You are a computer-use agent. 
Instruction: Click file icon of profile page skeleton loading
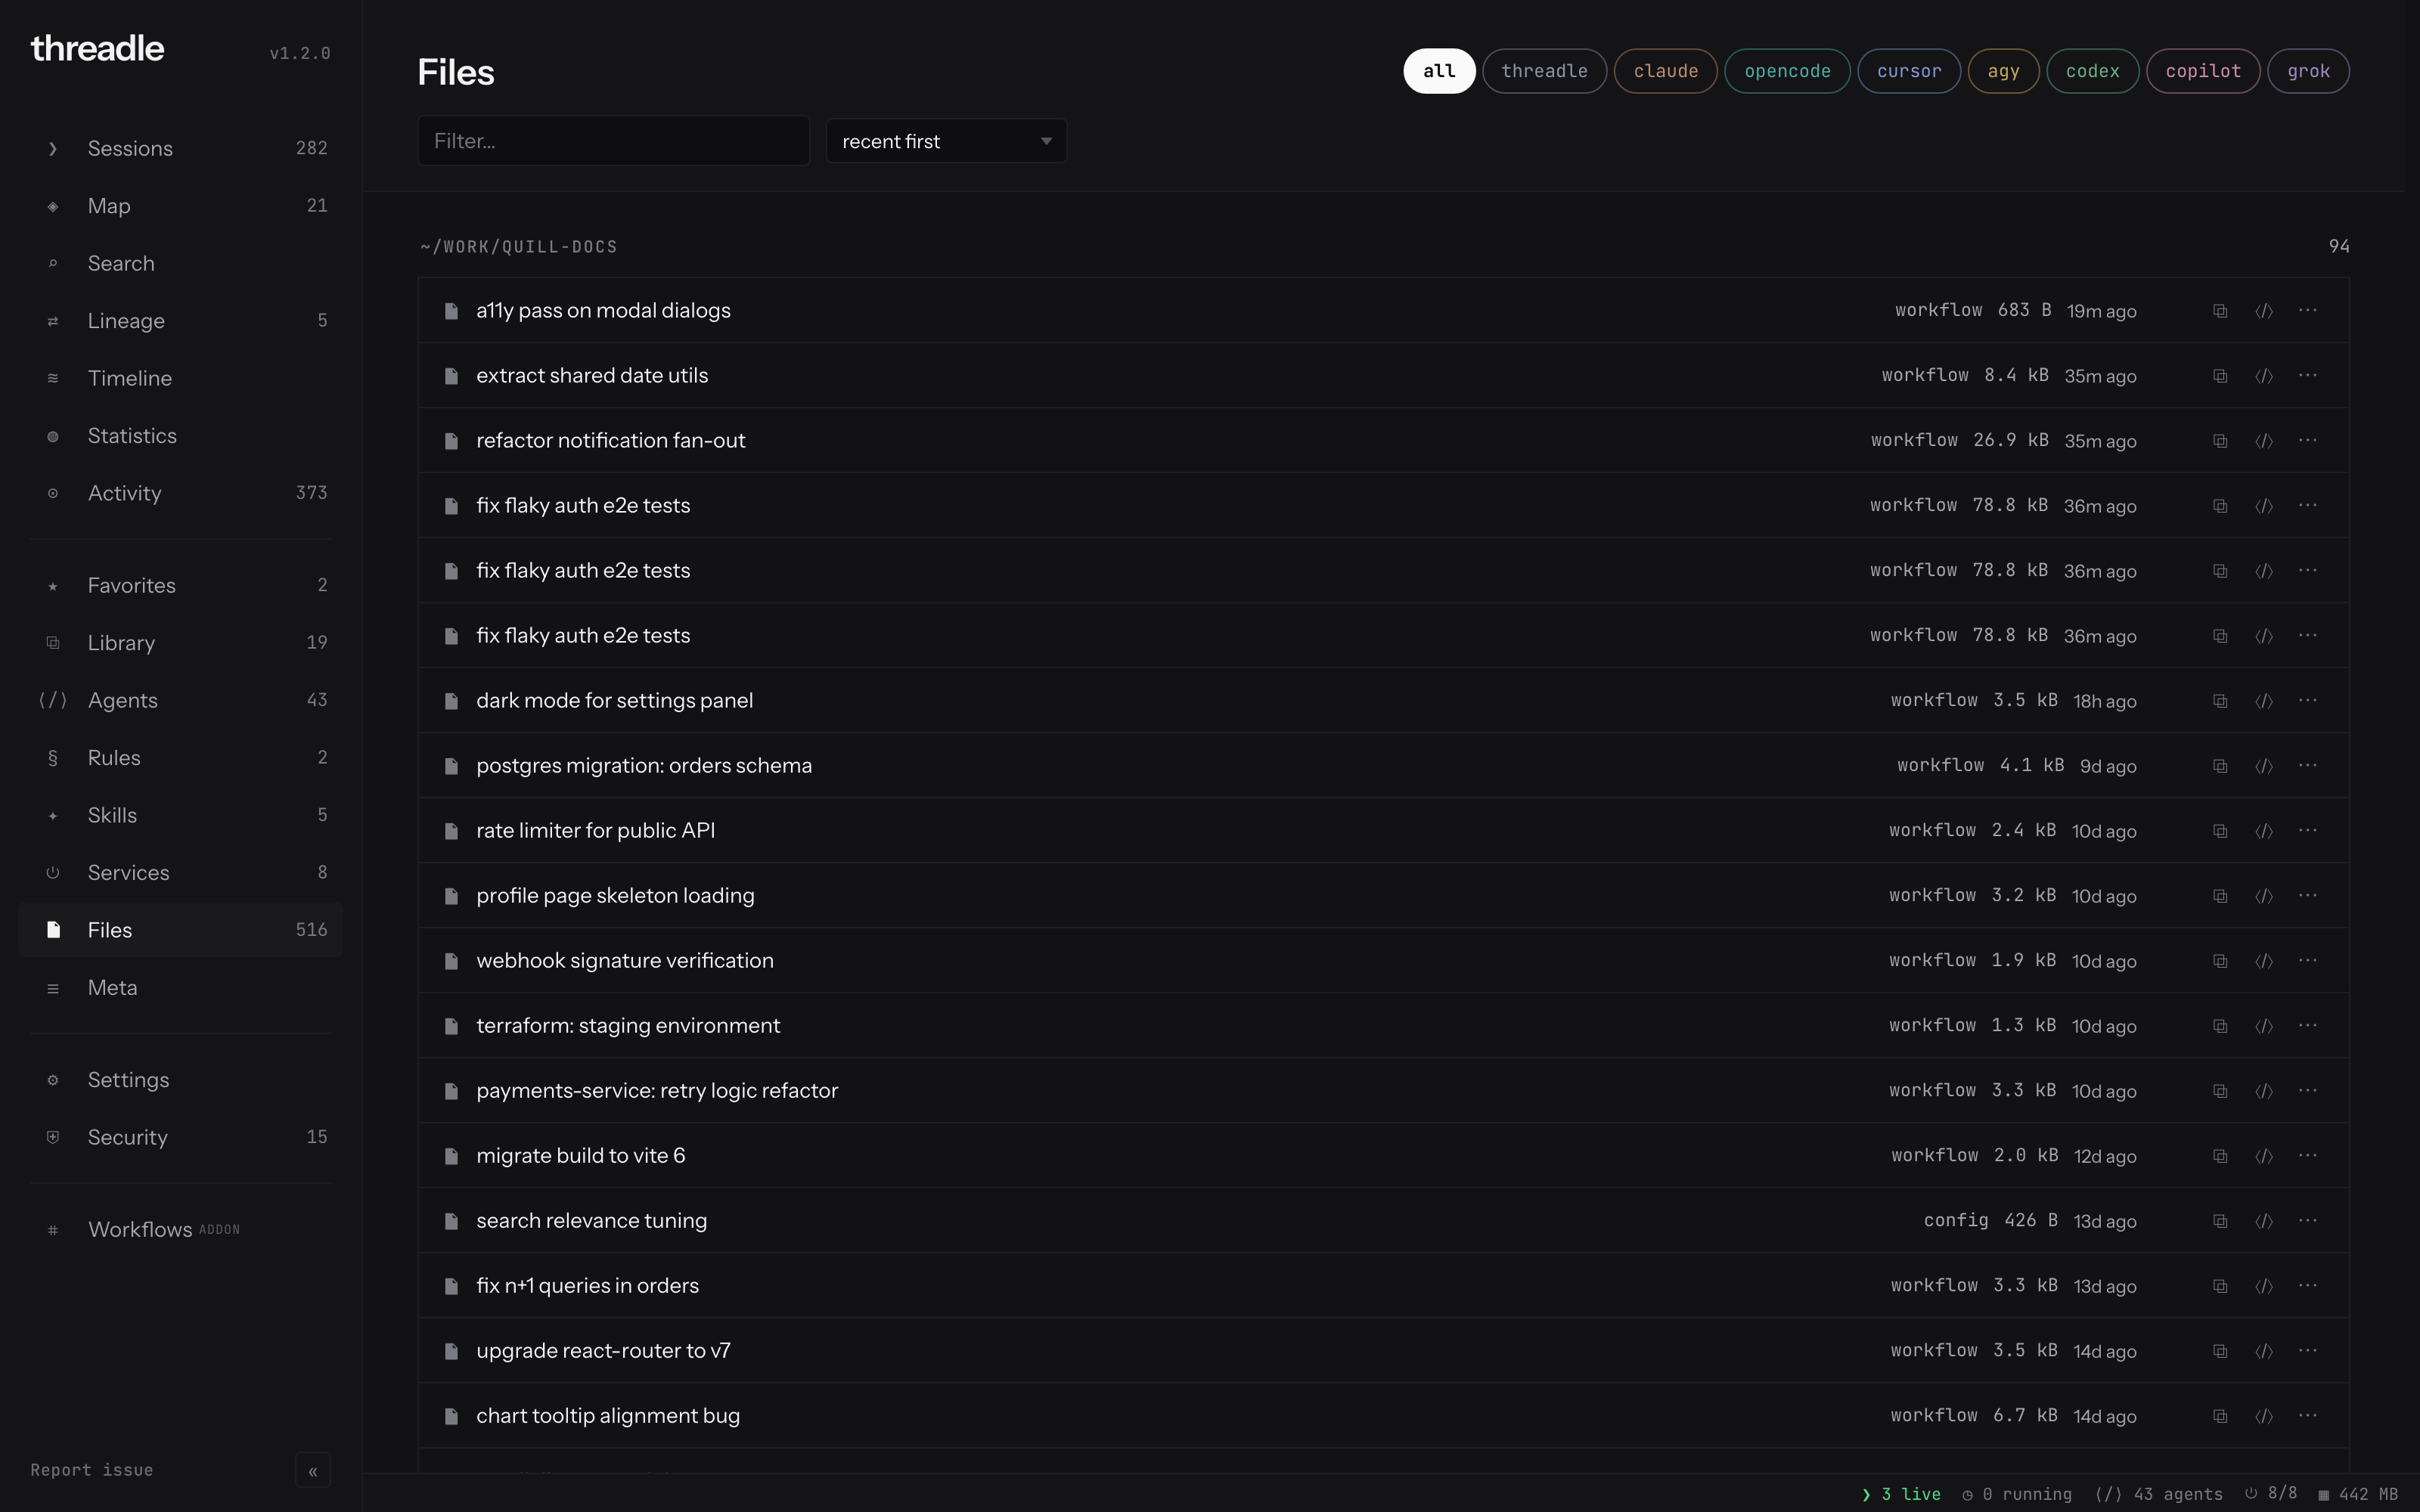[451, 896]
